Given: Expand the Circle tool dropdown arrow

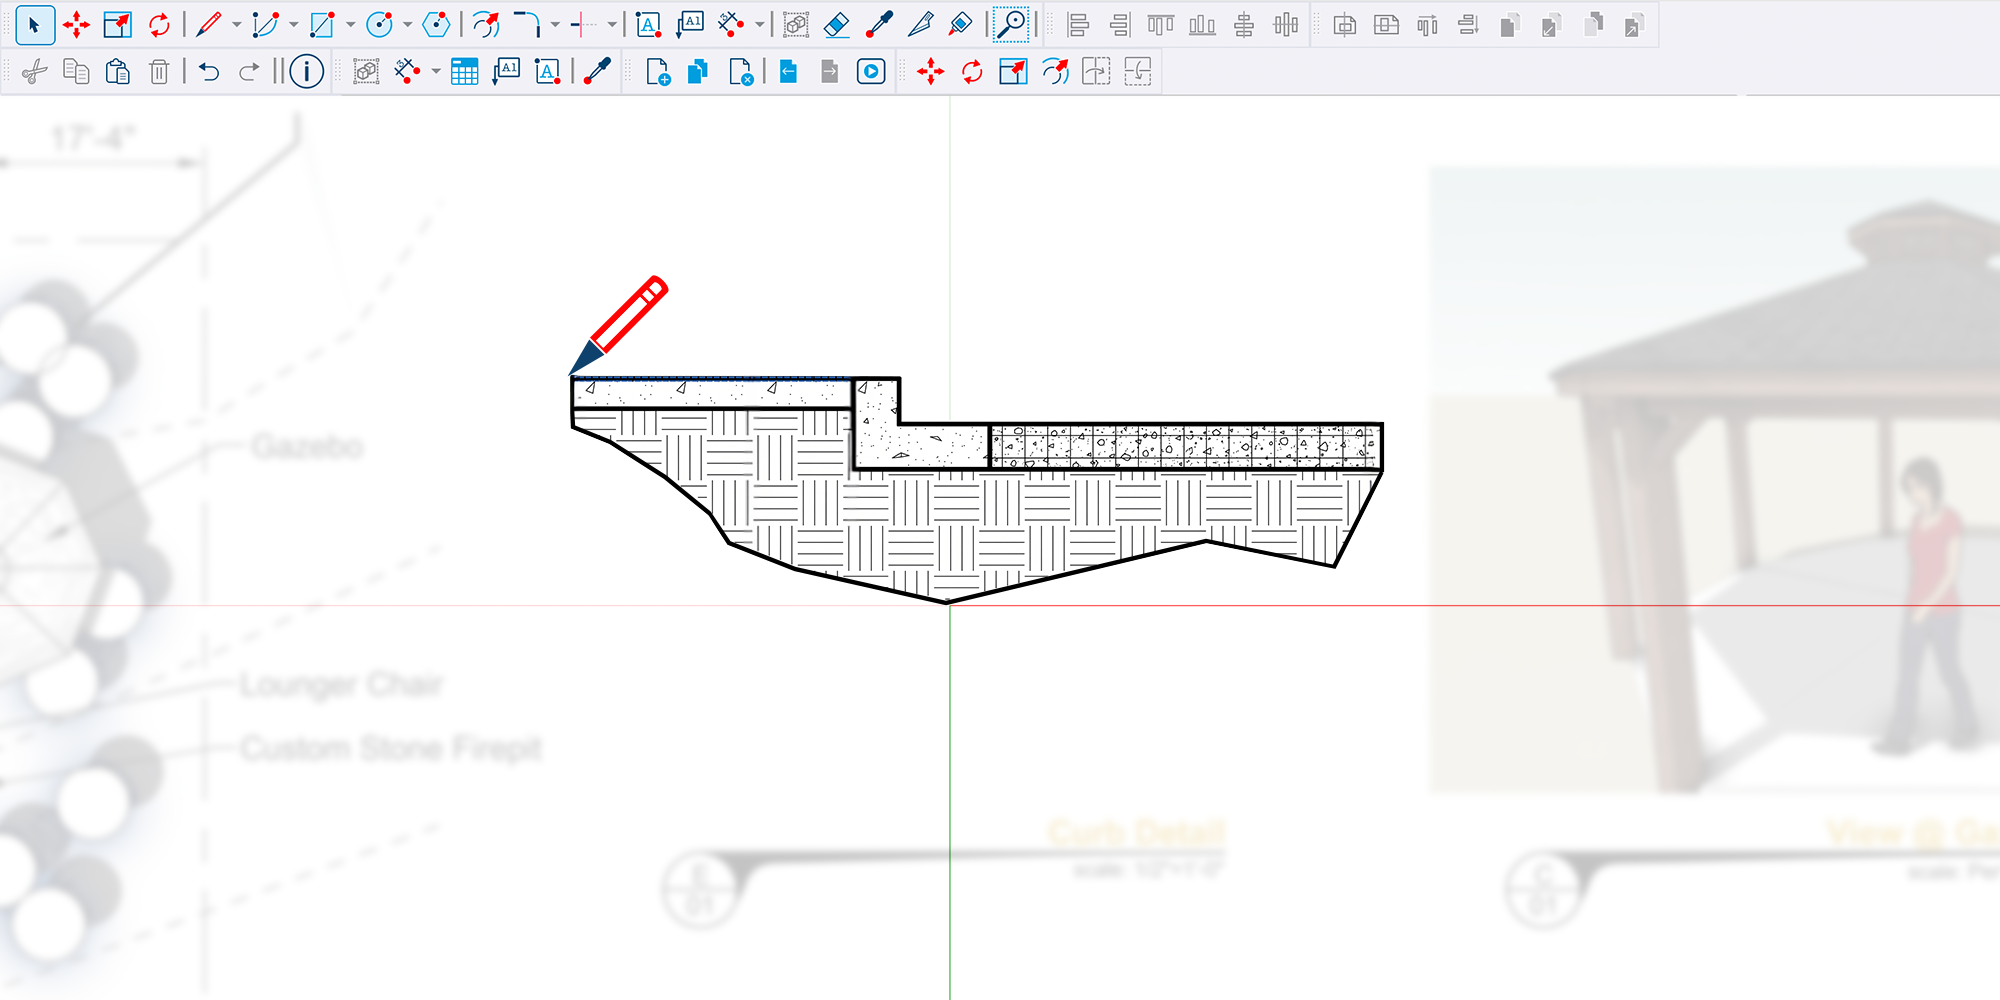Looking at the screenshot, I should pos(408,25).
